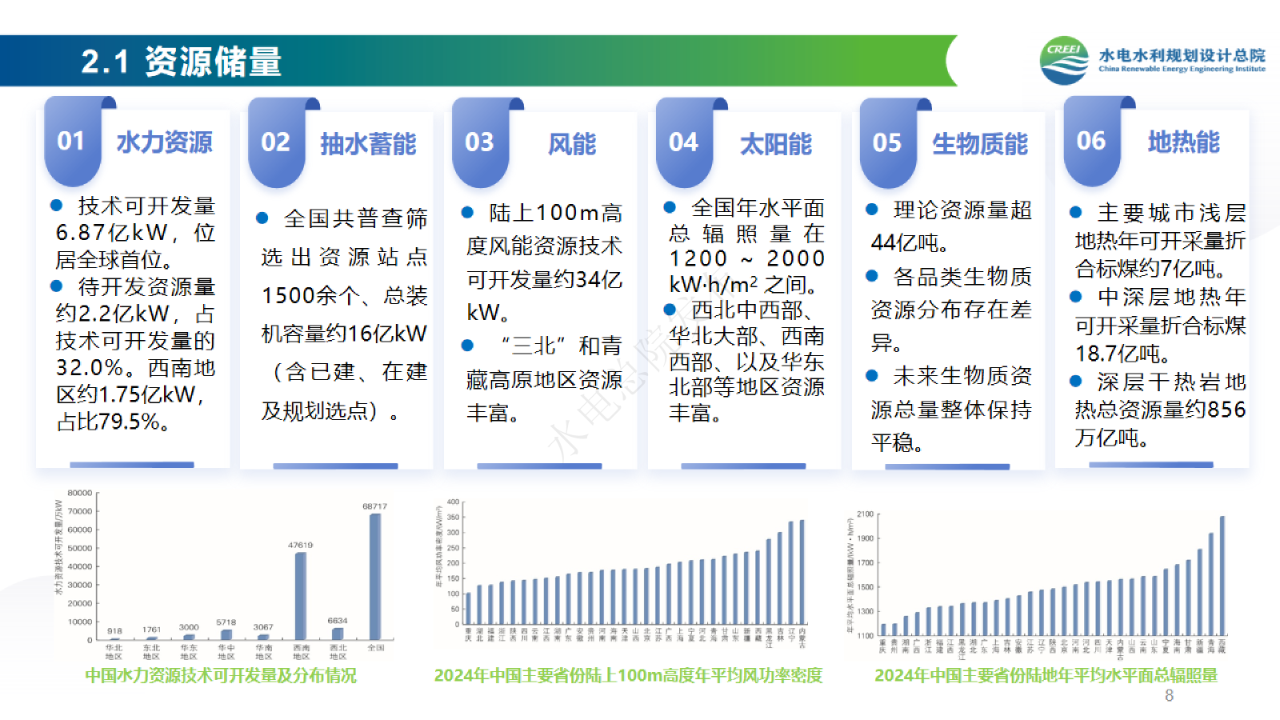Select the 太阳能 card heading
The height and width of the screenshot is (720, 1280).
tap(776, 143)
